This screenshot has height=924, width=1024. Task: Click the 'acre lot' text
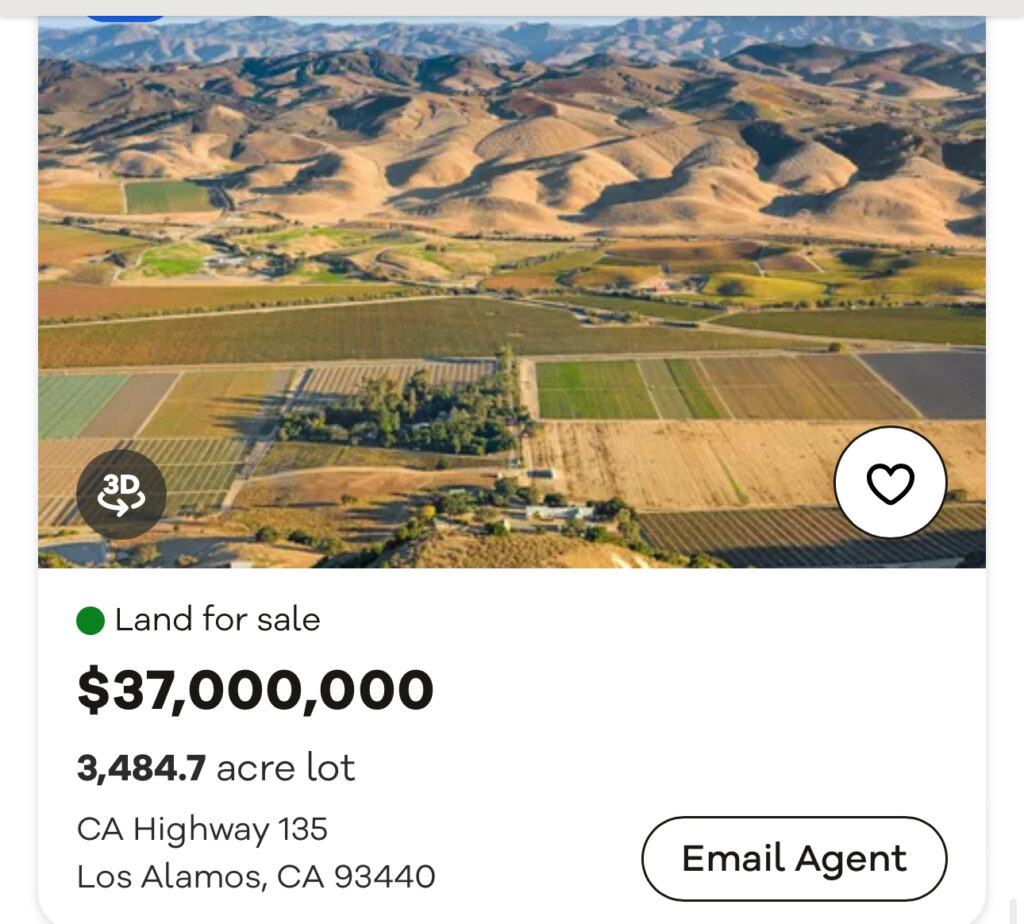pyautogui.click(x=286, y=768)
